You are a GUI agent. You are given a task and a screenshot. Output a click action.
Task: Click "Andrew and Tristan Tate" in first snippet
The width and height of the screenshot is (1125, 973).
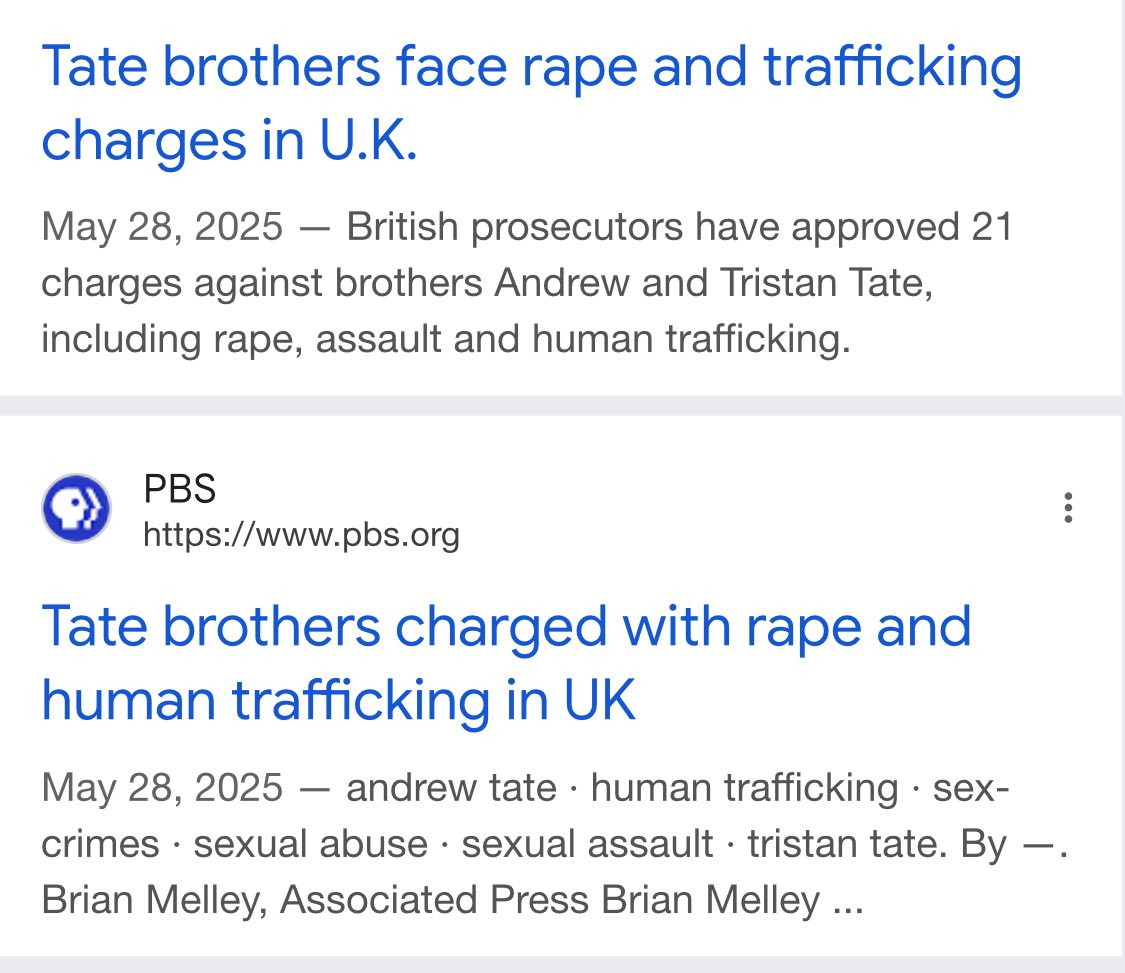click(714, 283)
